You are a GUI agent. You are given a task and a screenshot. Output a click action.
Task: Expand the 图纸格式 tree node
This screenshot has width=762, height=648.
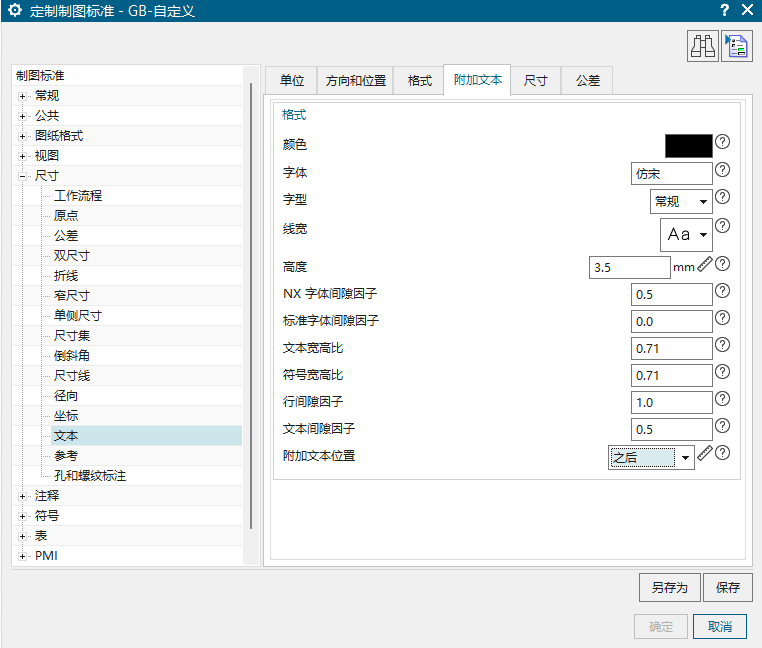(22, 136)
